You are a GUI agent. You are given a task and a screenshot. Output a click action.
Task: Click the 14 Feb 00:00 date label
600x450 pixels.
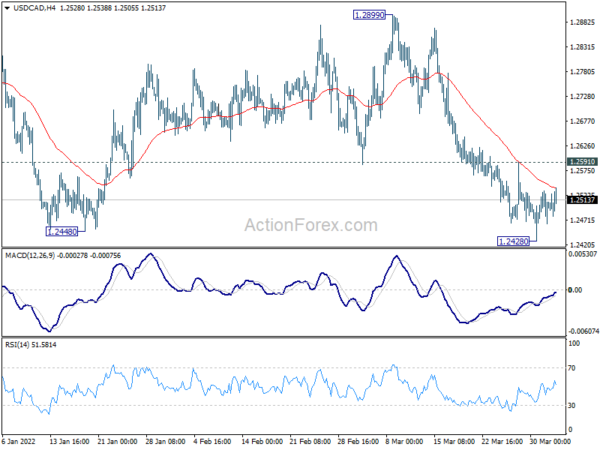click(x=262, y=441)
